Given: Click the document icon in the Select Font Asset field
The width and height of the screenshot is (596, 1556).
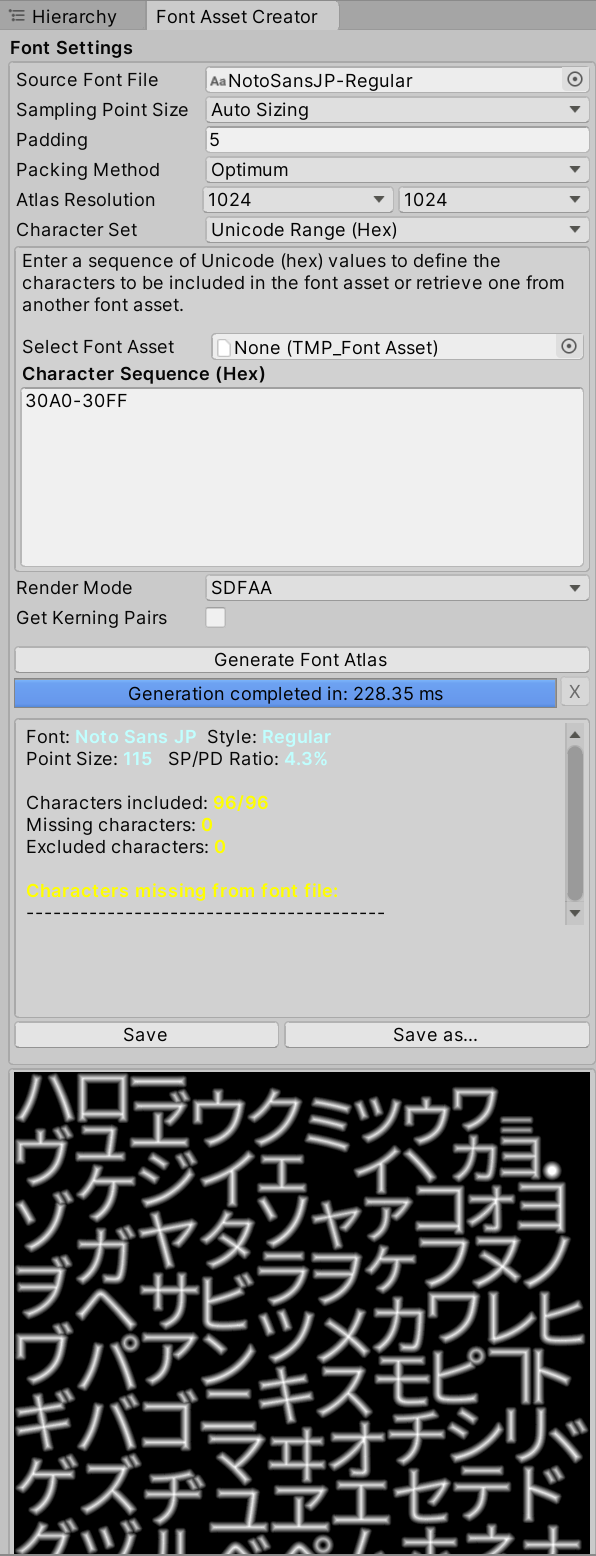Looking at the screenshot, I should point(223,347).
